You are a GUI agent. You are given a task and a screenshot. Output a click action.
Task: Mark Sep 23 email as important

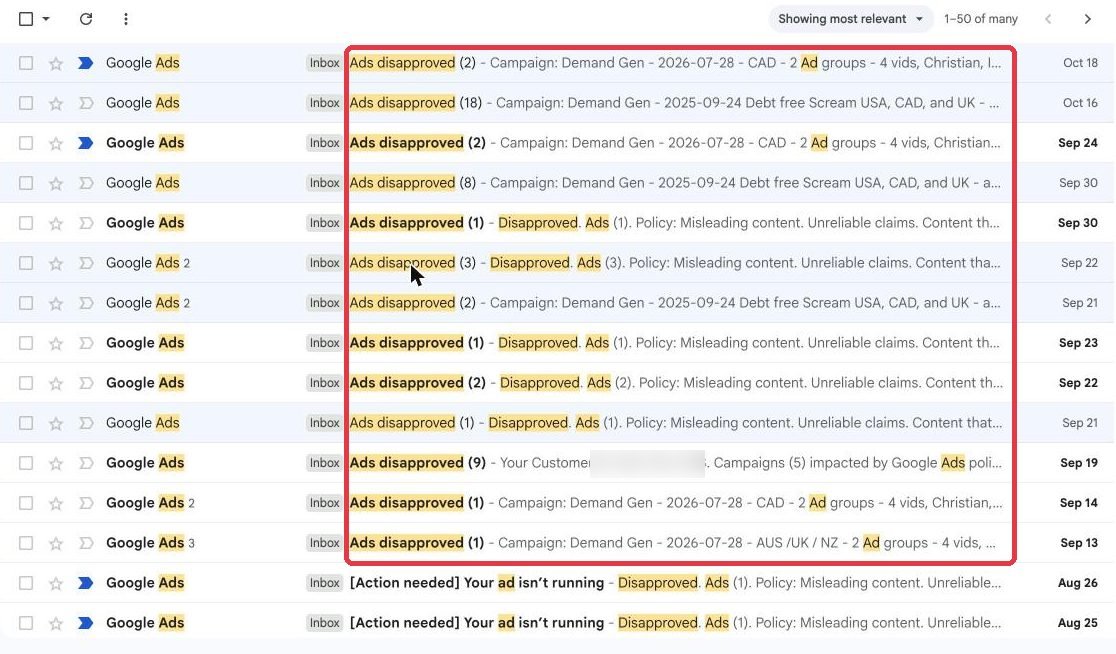click(85, 343)
